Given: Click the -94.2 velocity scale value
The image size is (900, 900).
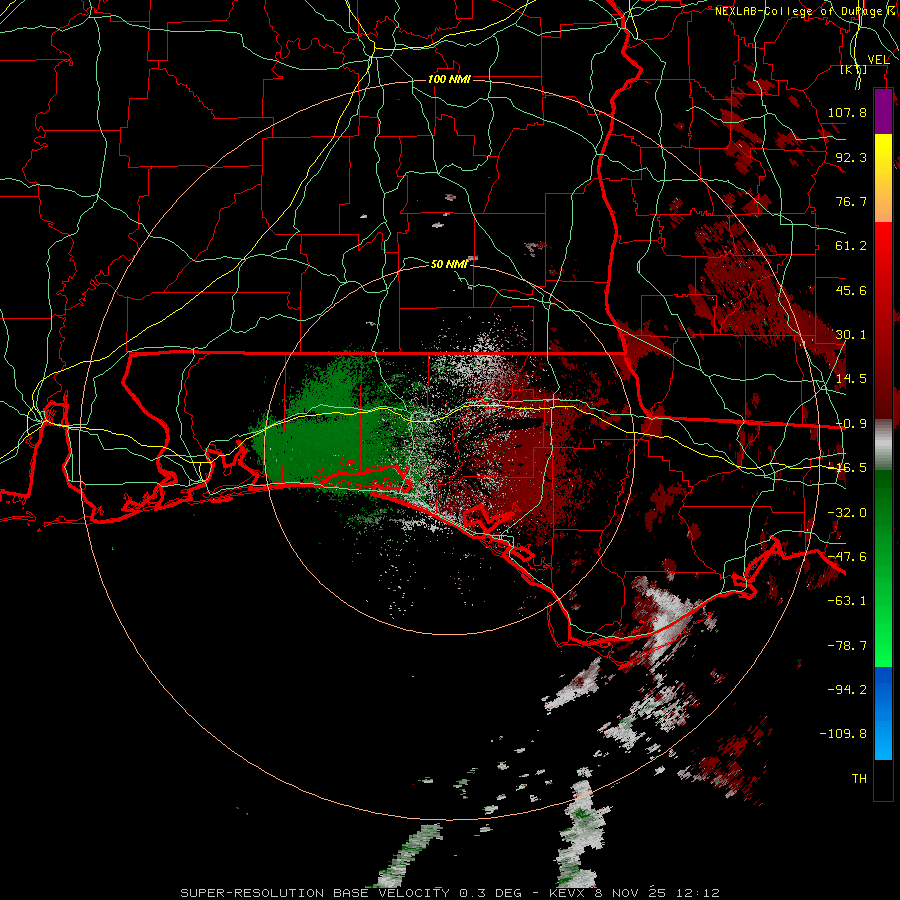Looking at the screenshot, I should tap(847, 690).
